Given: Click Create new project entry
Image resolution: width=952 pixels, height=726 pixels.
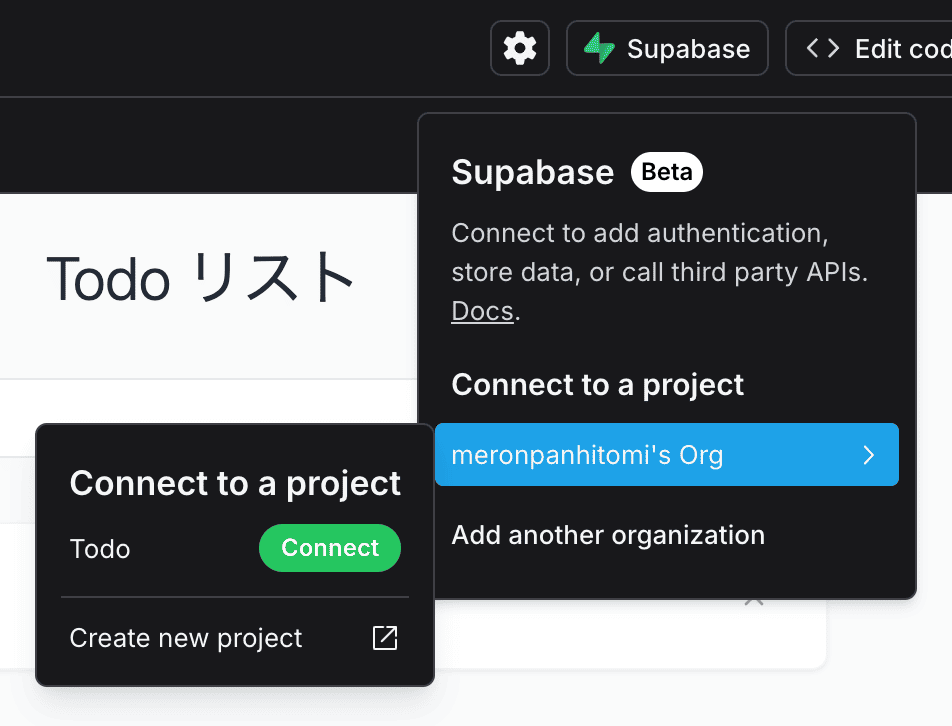Looking at the screenshot, I should 234,638.
